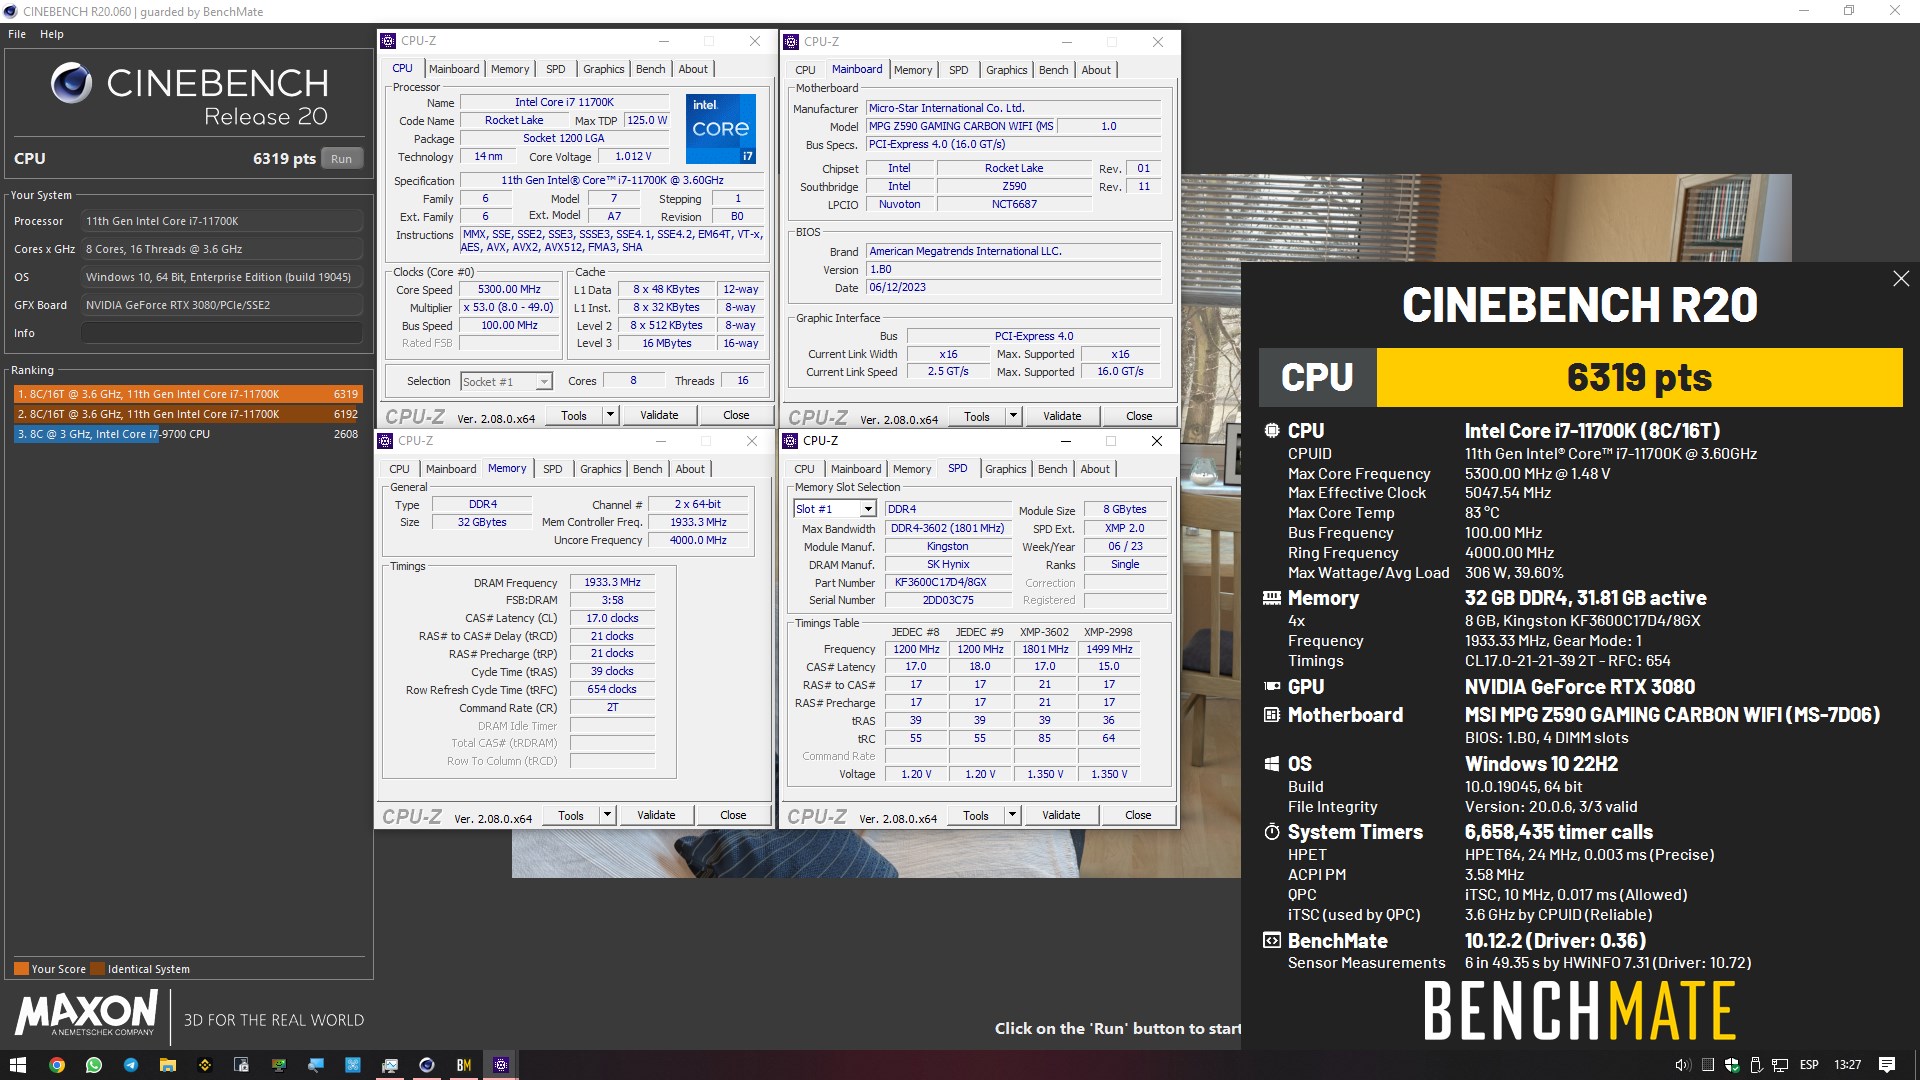Open the volume control in system tray

[x=1682, y=1065]
